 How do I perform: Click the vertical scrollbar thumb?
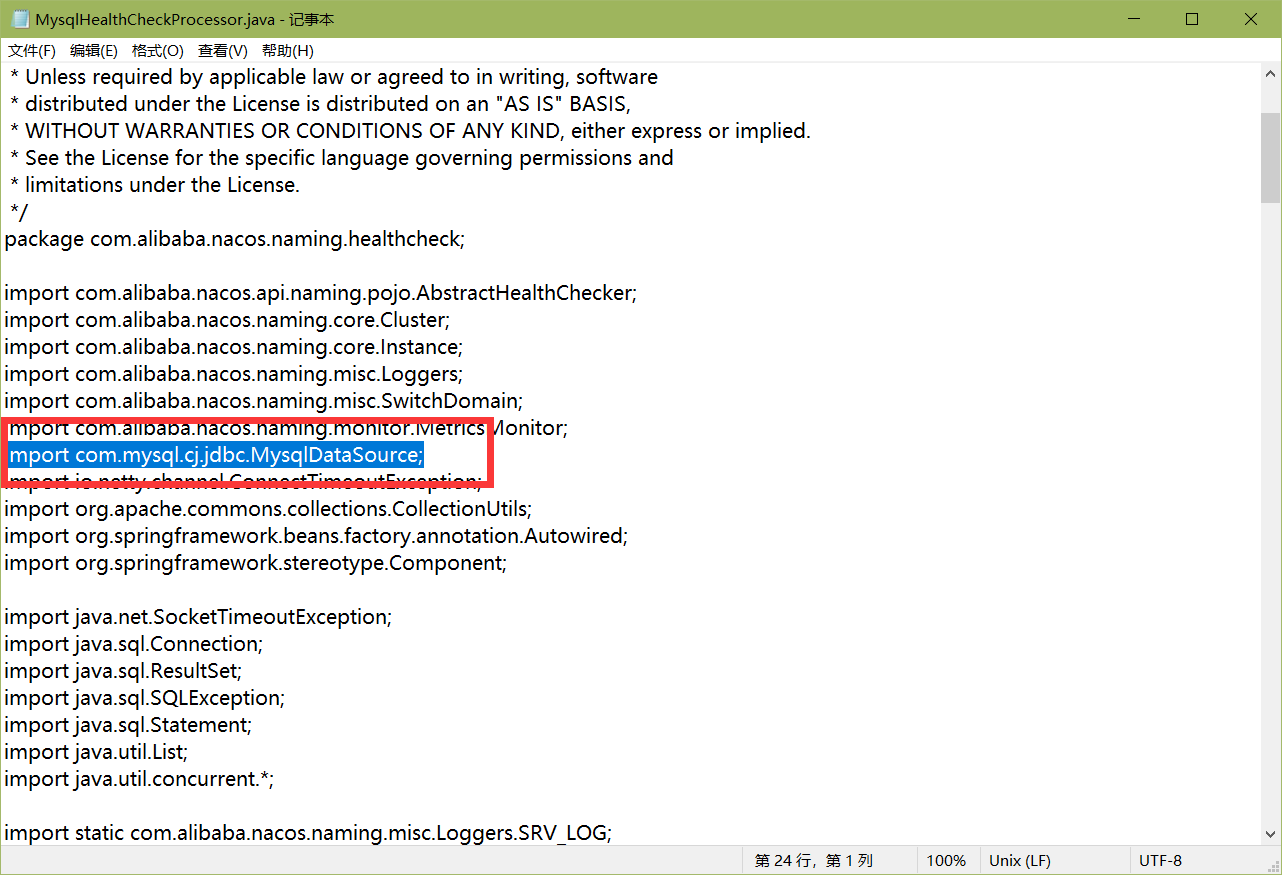(x=1270, y=158)
